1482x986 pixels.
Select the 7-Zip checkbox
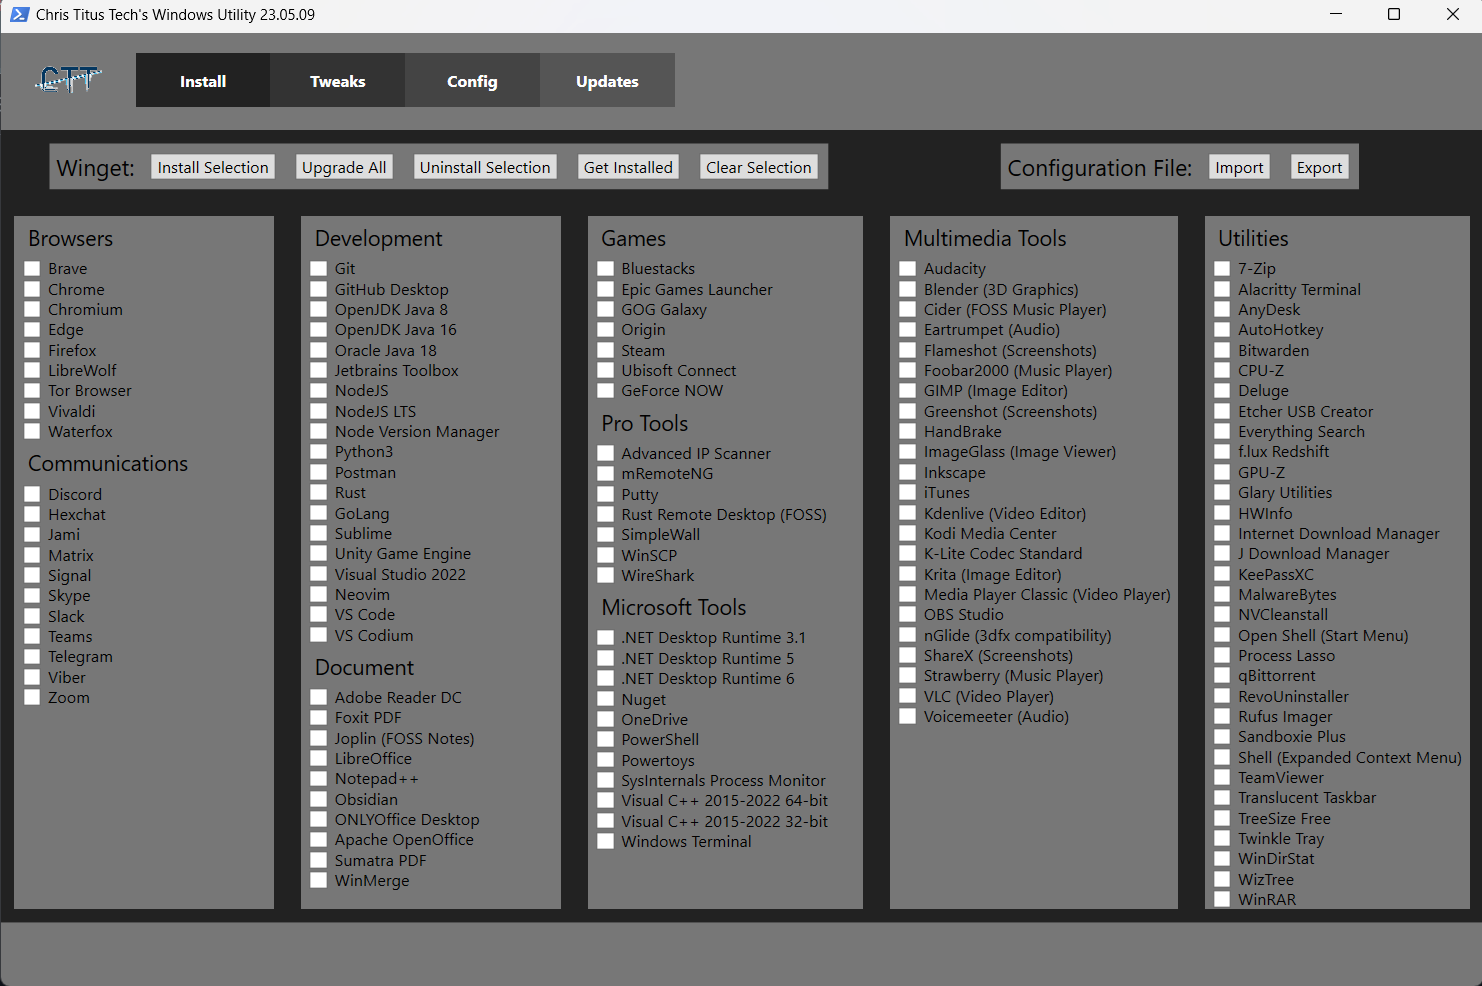pyautogui.click(x=1222, y=269)
